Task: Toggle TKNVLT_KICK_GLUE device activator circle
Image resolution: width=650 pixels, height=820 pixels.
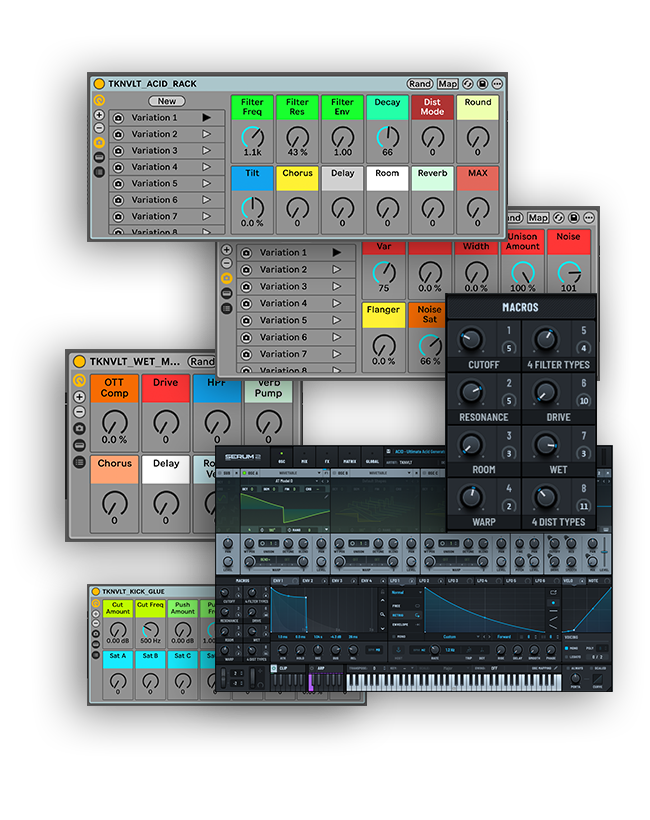Action: click(x=96, y=591)
